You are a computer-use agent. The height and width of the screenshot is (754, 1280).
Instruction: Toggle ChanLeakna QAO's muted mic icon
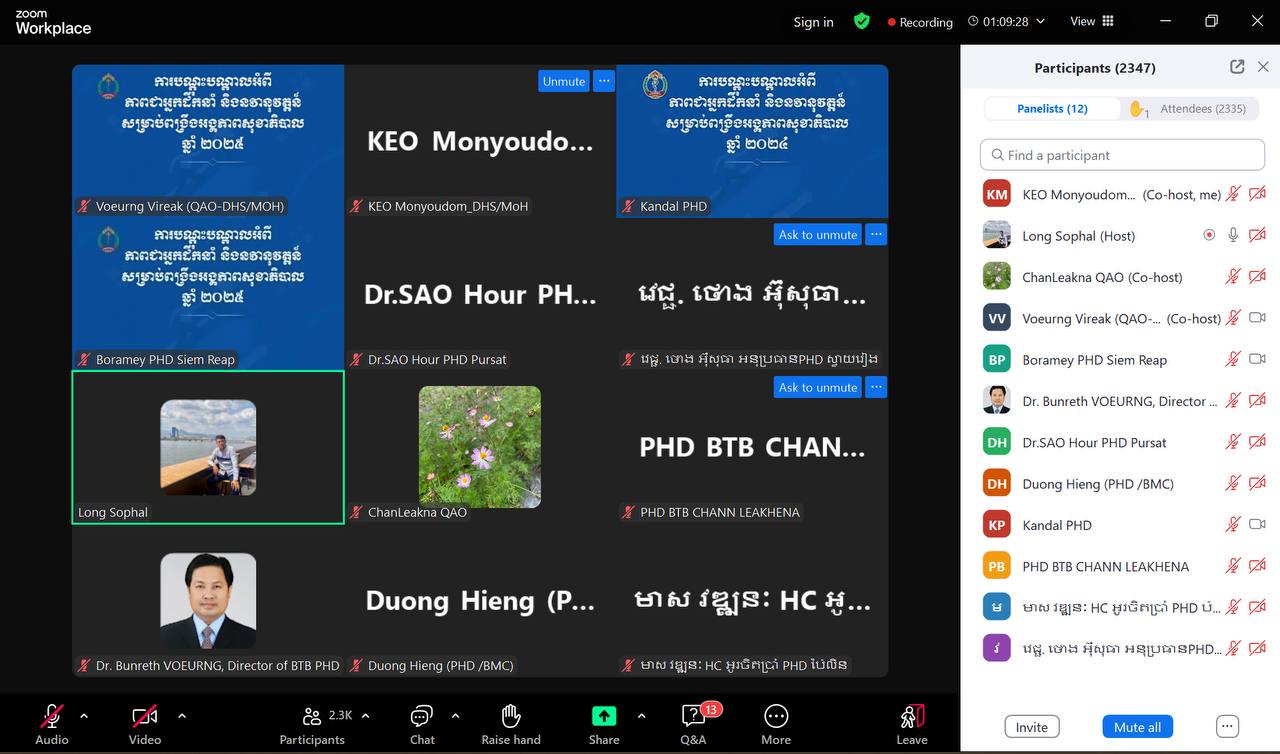tap(1233, 277)
